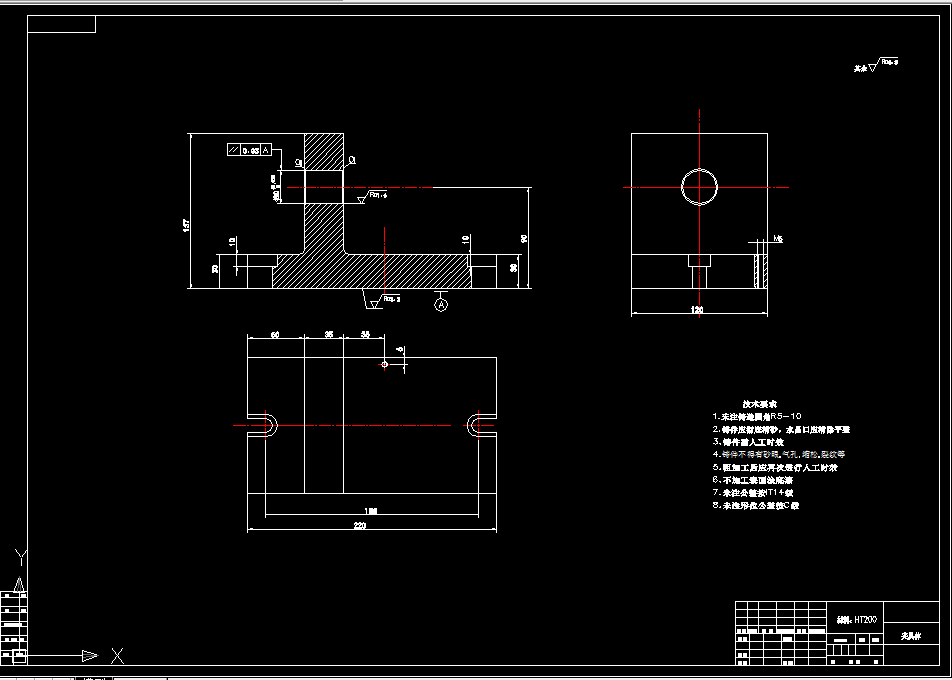This screenshot has height=680, width=952.
Task: Select the 90 dimension right of the section view
Action: click(524, 239)
